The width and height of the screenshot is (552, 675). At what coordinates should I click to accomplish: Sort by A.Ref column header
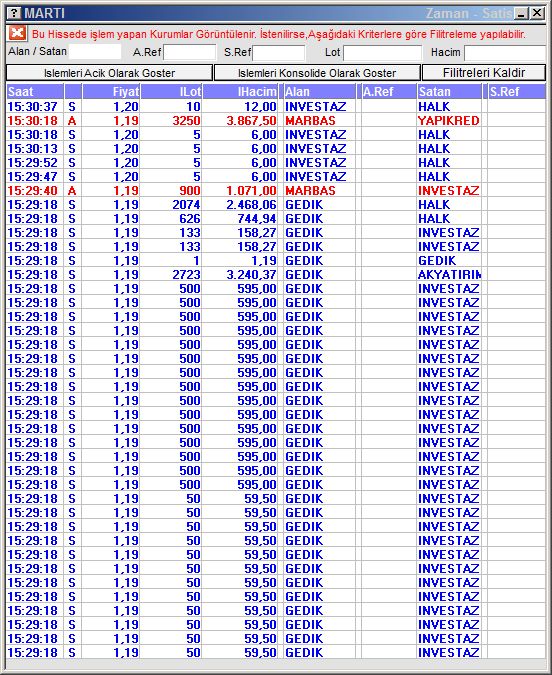(x=389, y=91)
